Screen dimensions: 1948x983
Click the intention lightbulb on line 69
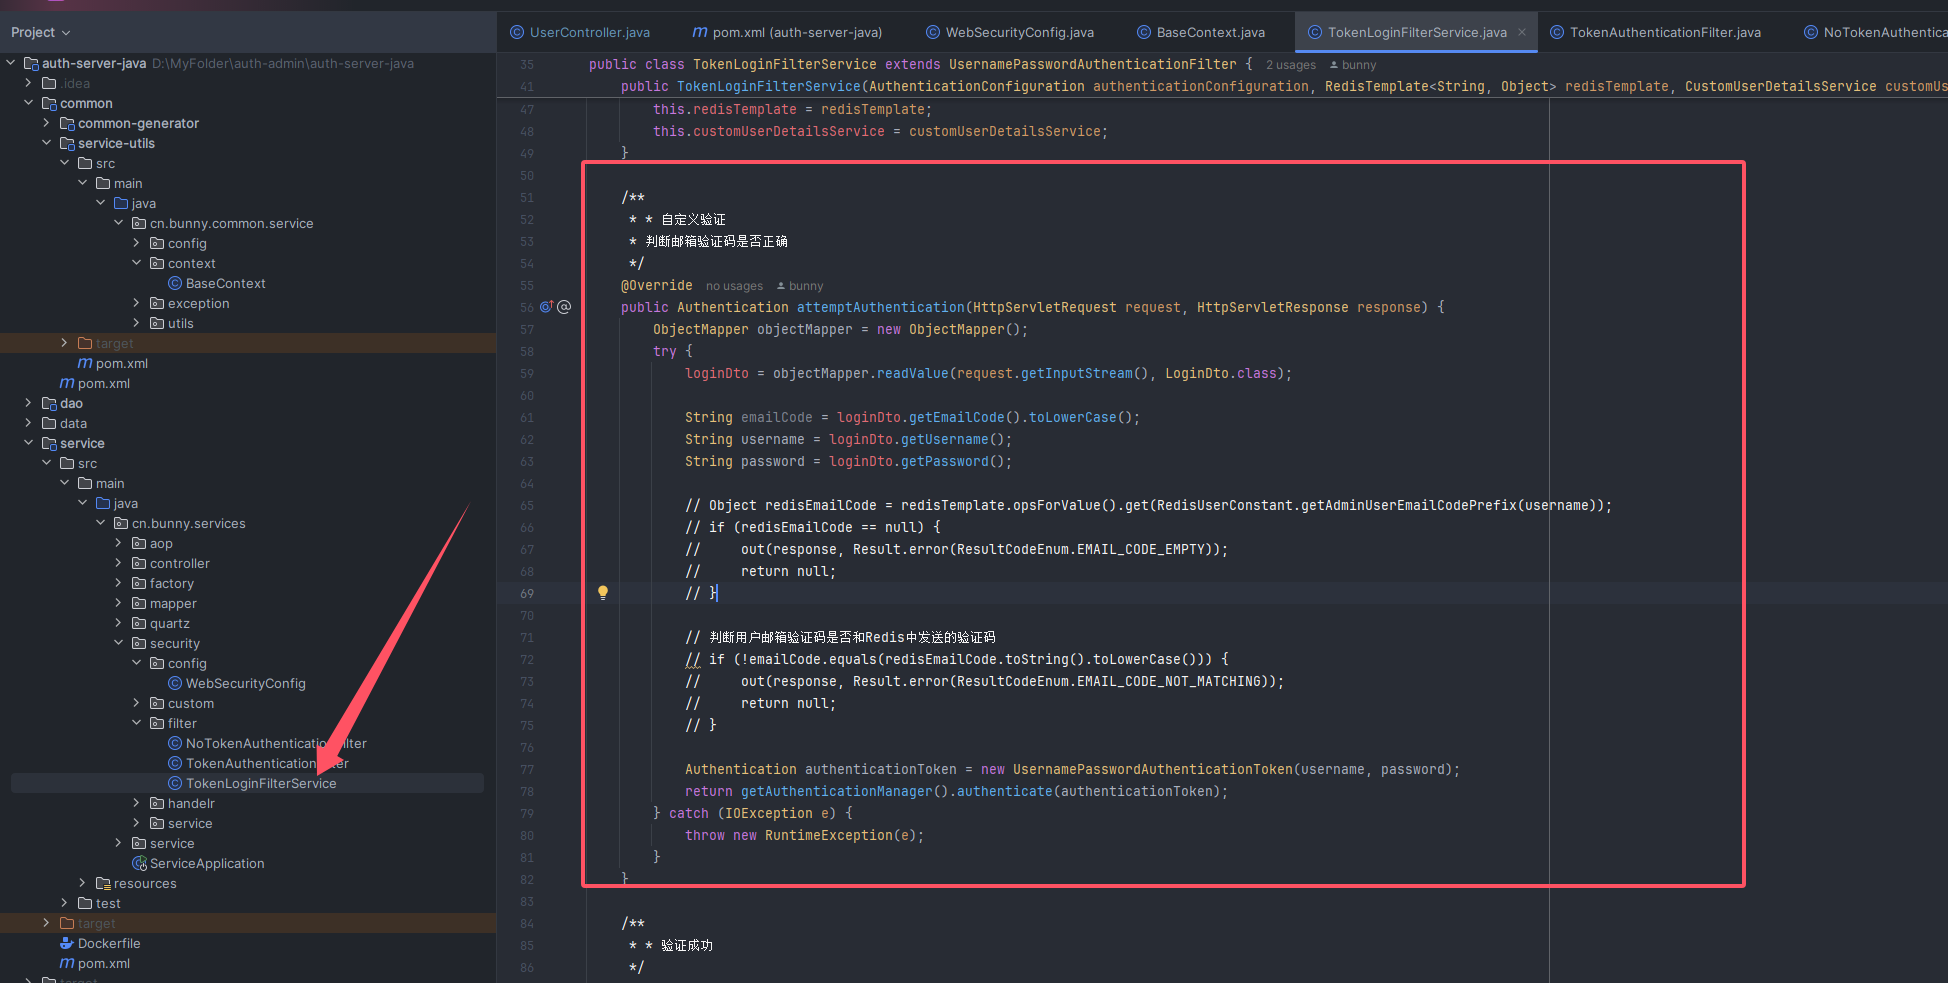point(603,592)
